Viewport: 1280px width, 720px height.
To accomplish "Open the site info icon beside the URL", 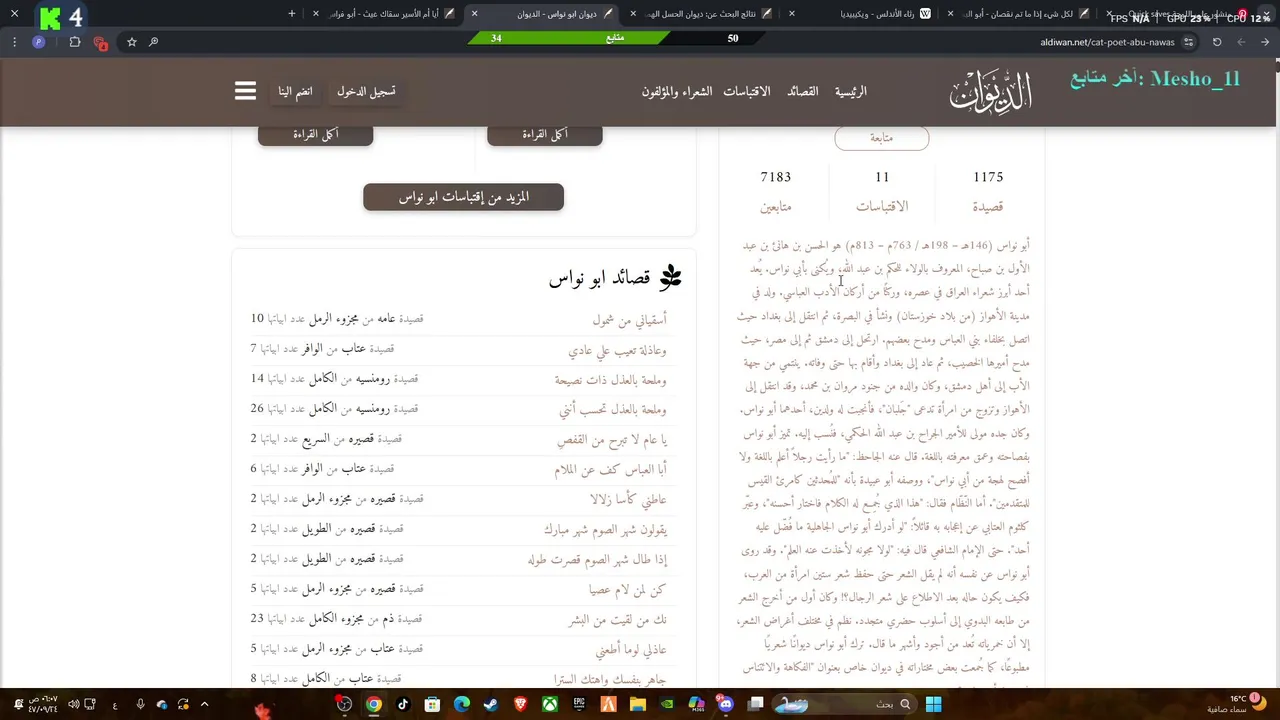I will coord(1188,42).
